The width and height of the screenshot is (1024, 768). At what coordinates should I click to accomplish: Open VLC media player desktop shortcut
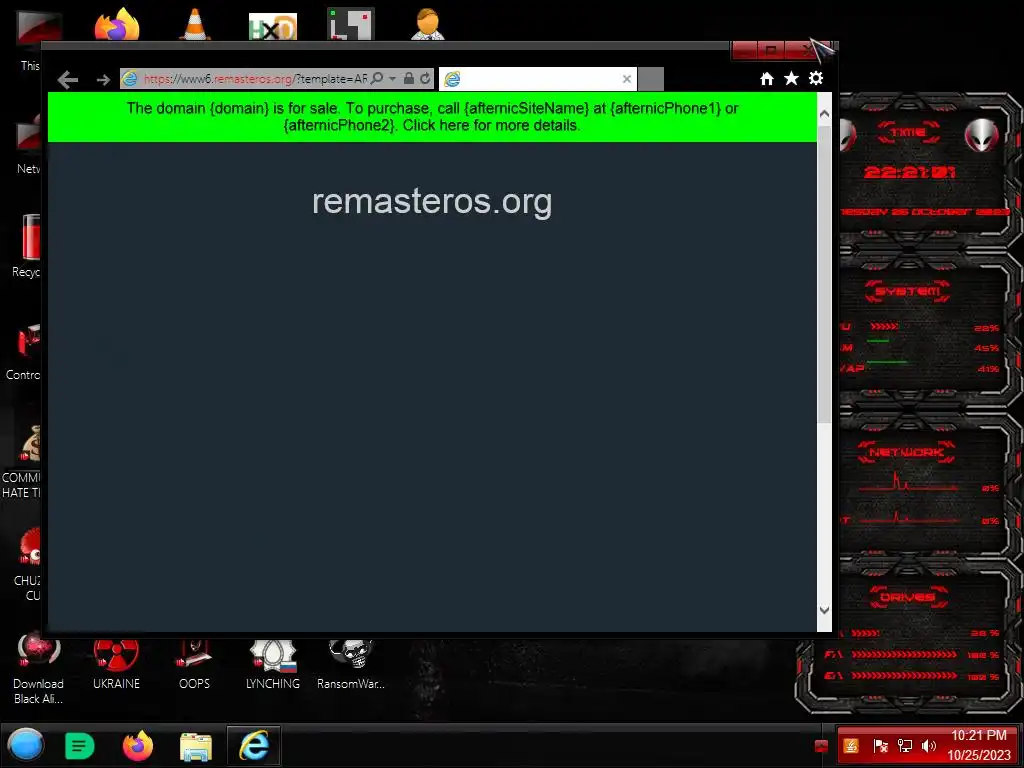(x=195, y=25)
